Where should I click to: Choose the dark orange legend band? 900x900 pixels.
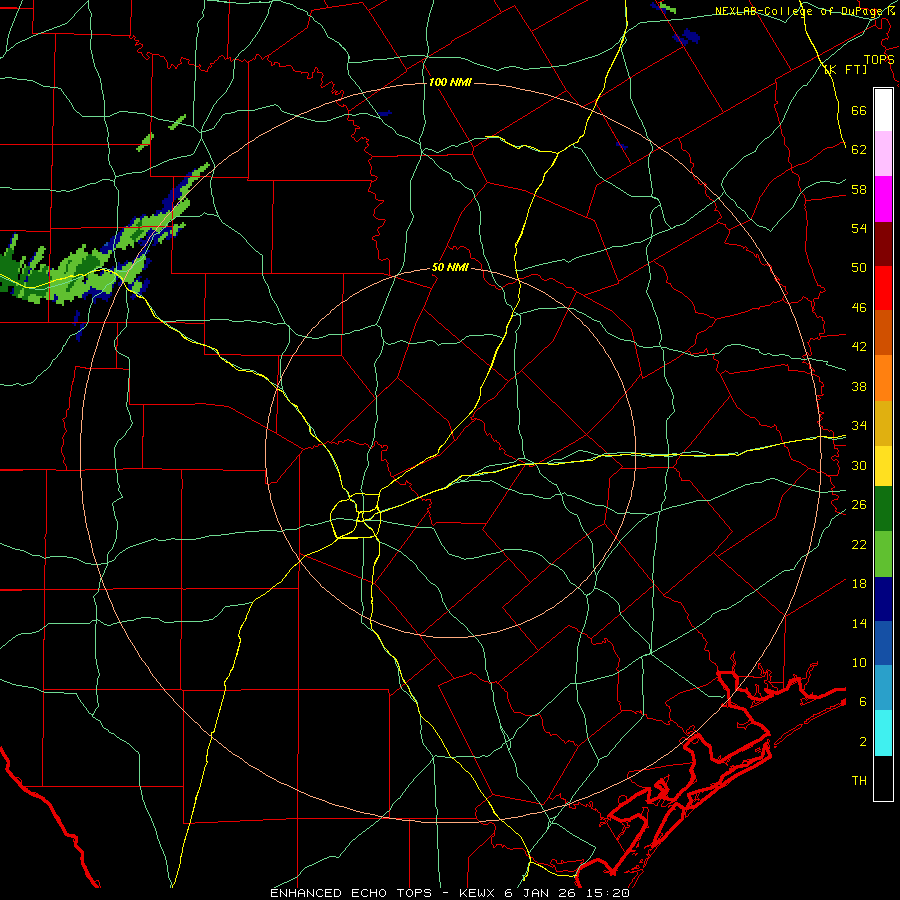click(x=883, y=333)
